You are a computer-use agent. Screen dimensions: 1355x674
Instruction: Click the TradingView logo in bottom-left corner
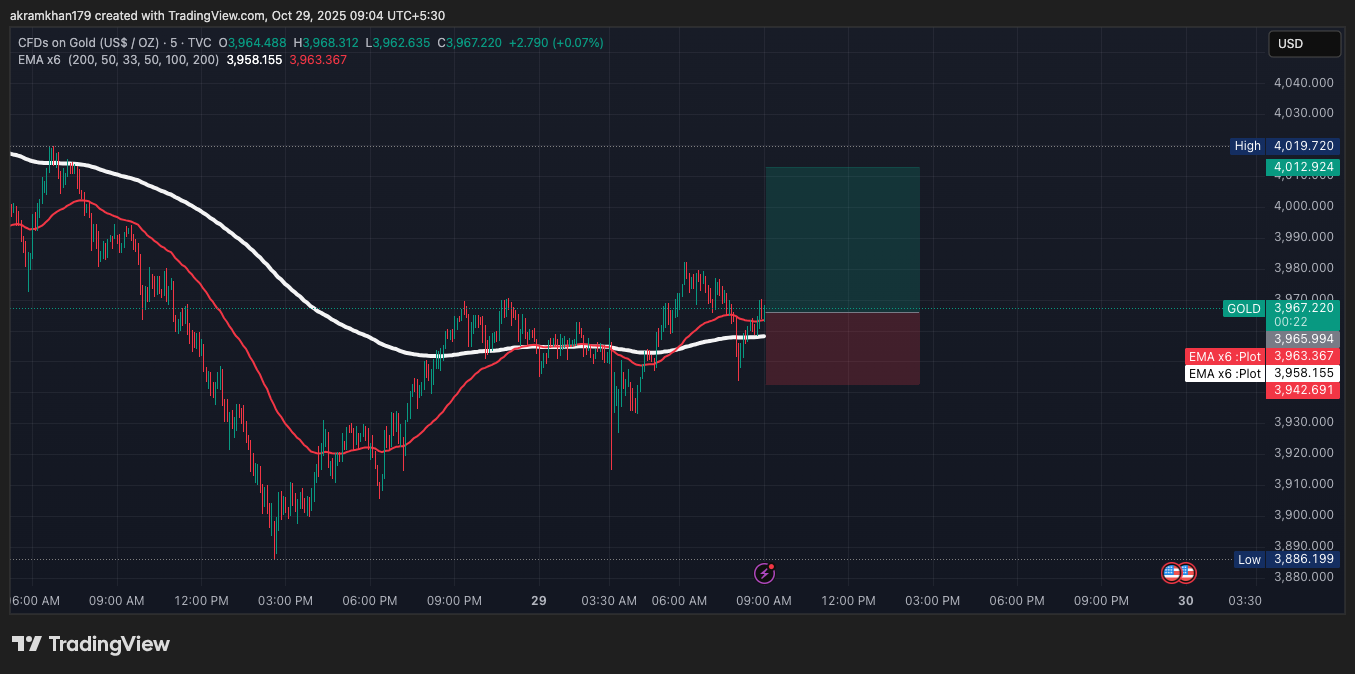pyautogui.click(x=90, y=644)
